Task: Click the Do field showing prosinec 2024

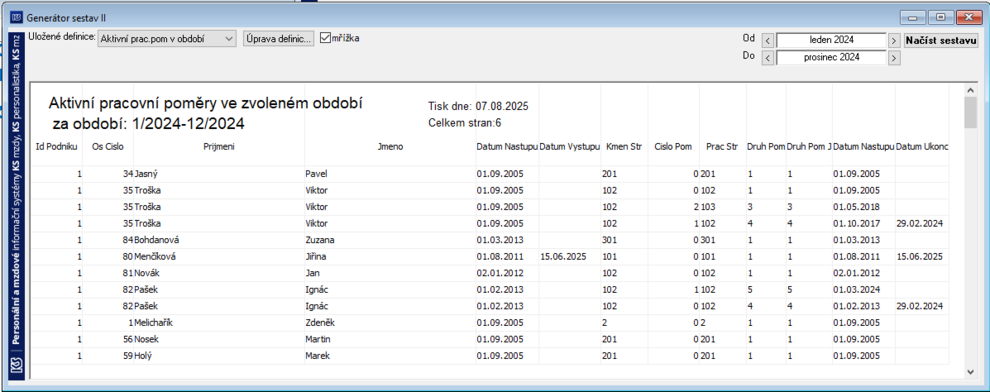Action: point(832,57)
